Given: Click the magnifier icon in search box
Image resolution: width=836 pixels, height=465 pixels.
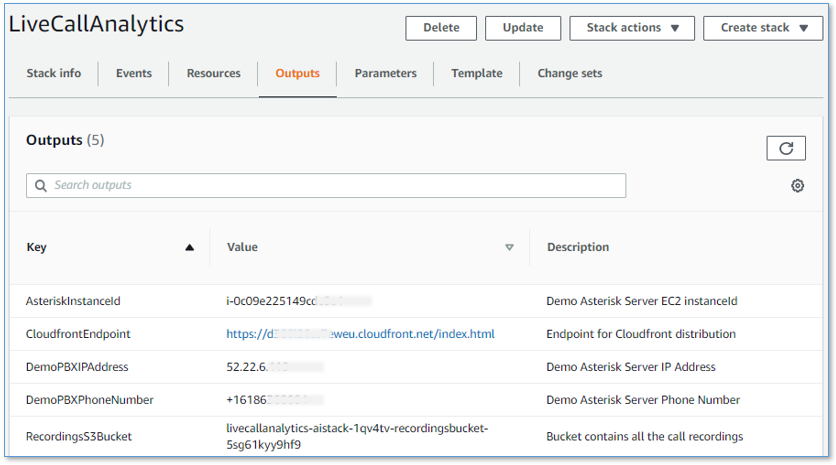Looking at the screenshot, I should coord(41,186).
